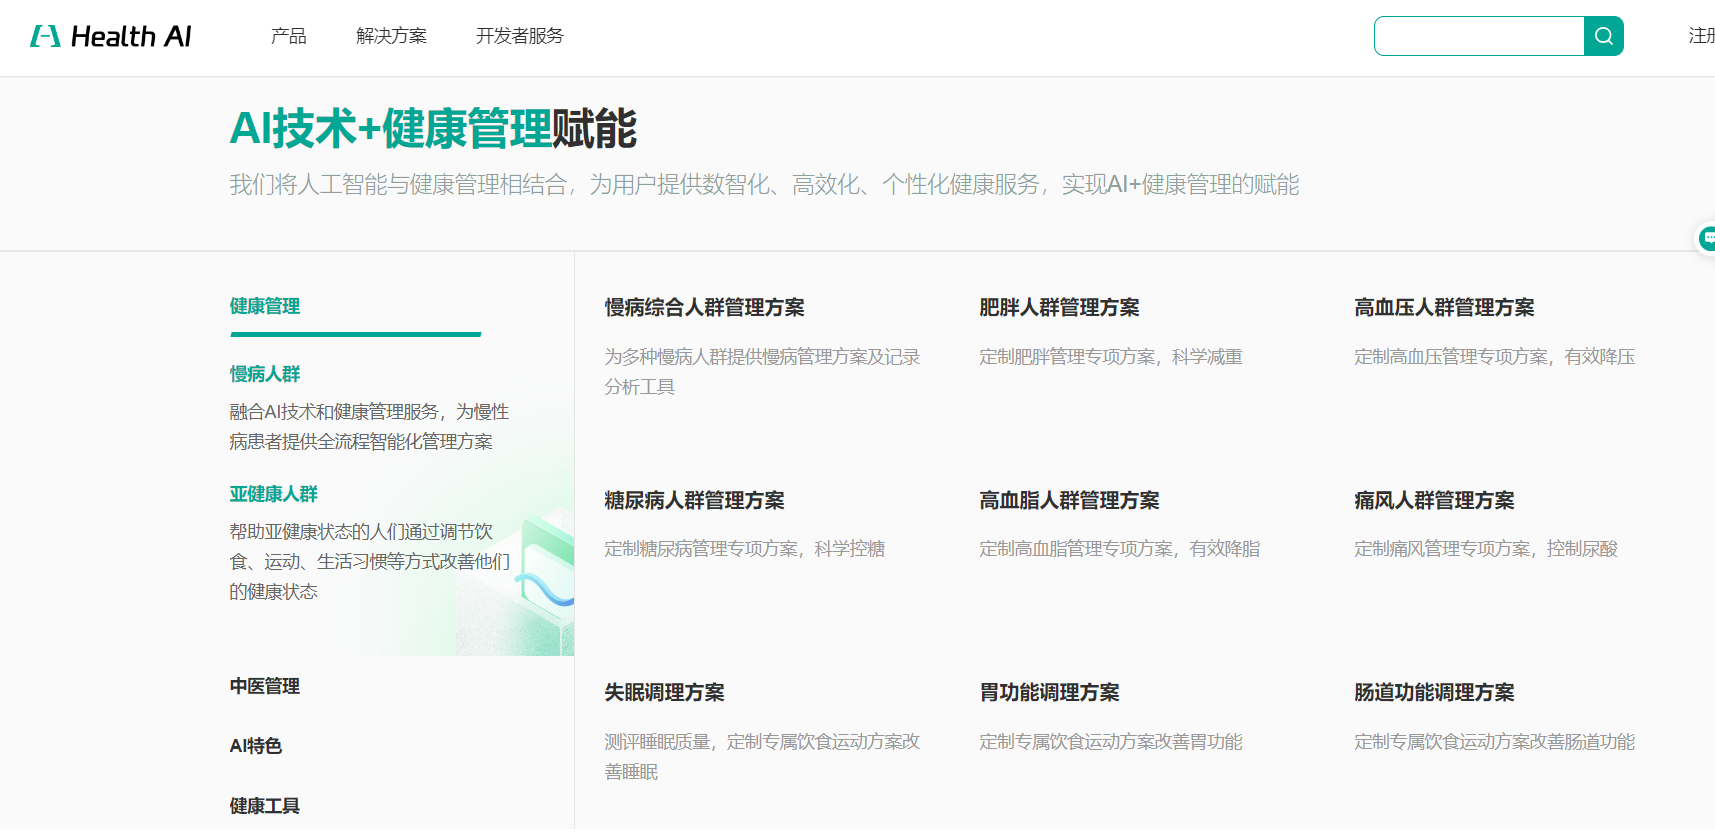The width and height of the screenshot is (1715, 840).
Task: Select the 中医管理 sidebar tab
Action: 265,686
